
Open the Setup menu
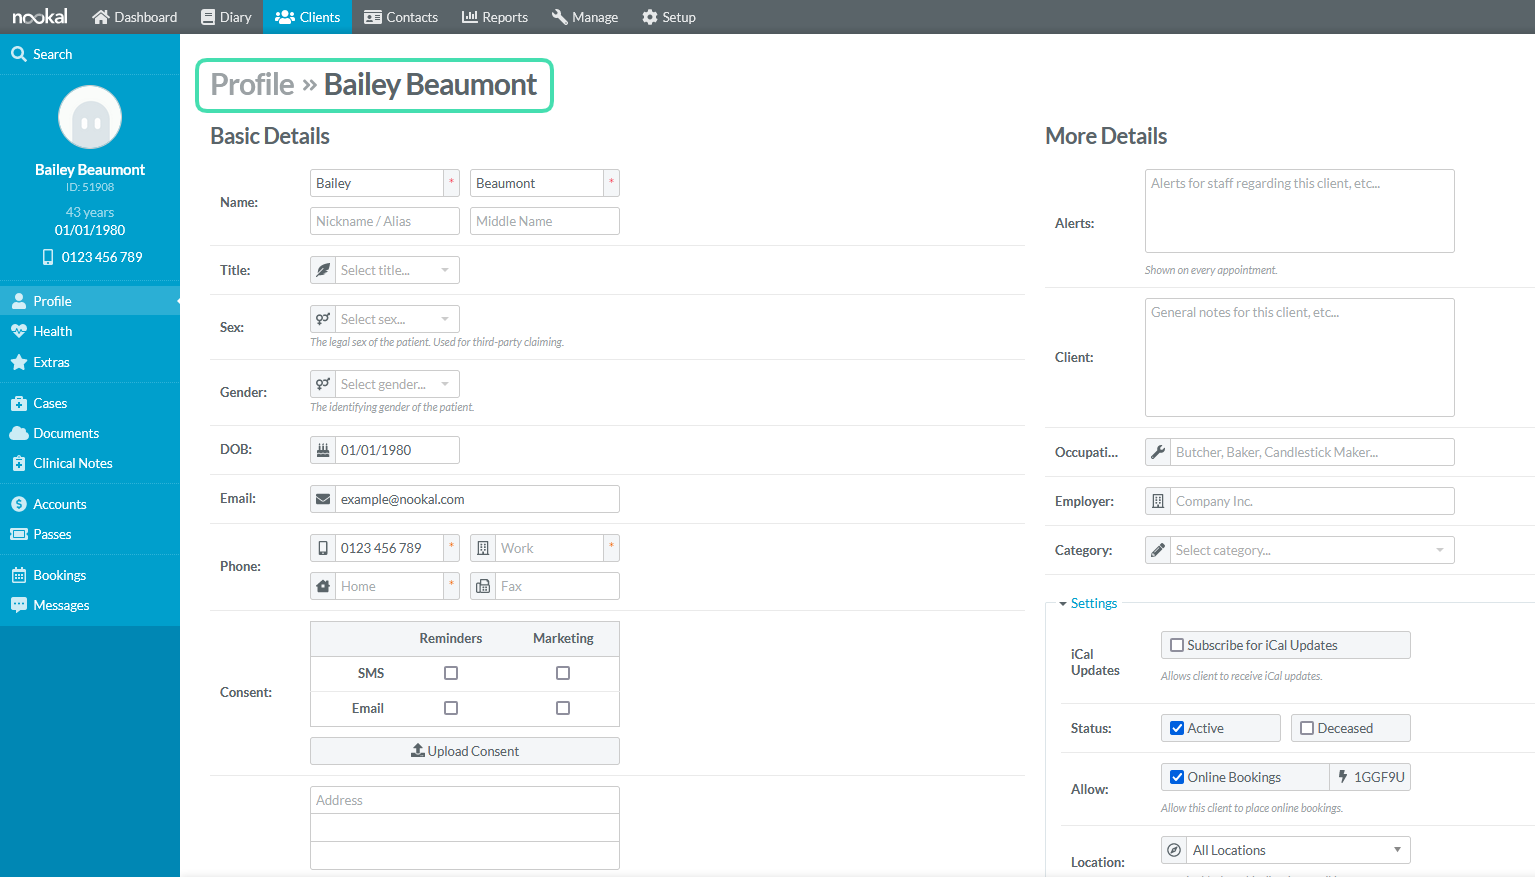coord(668,16)
